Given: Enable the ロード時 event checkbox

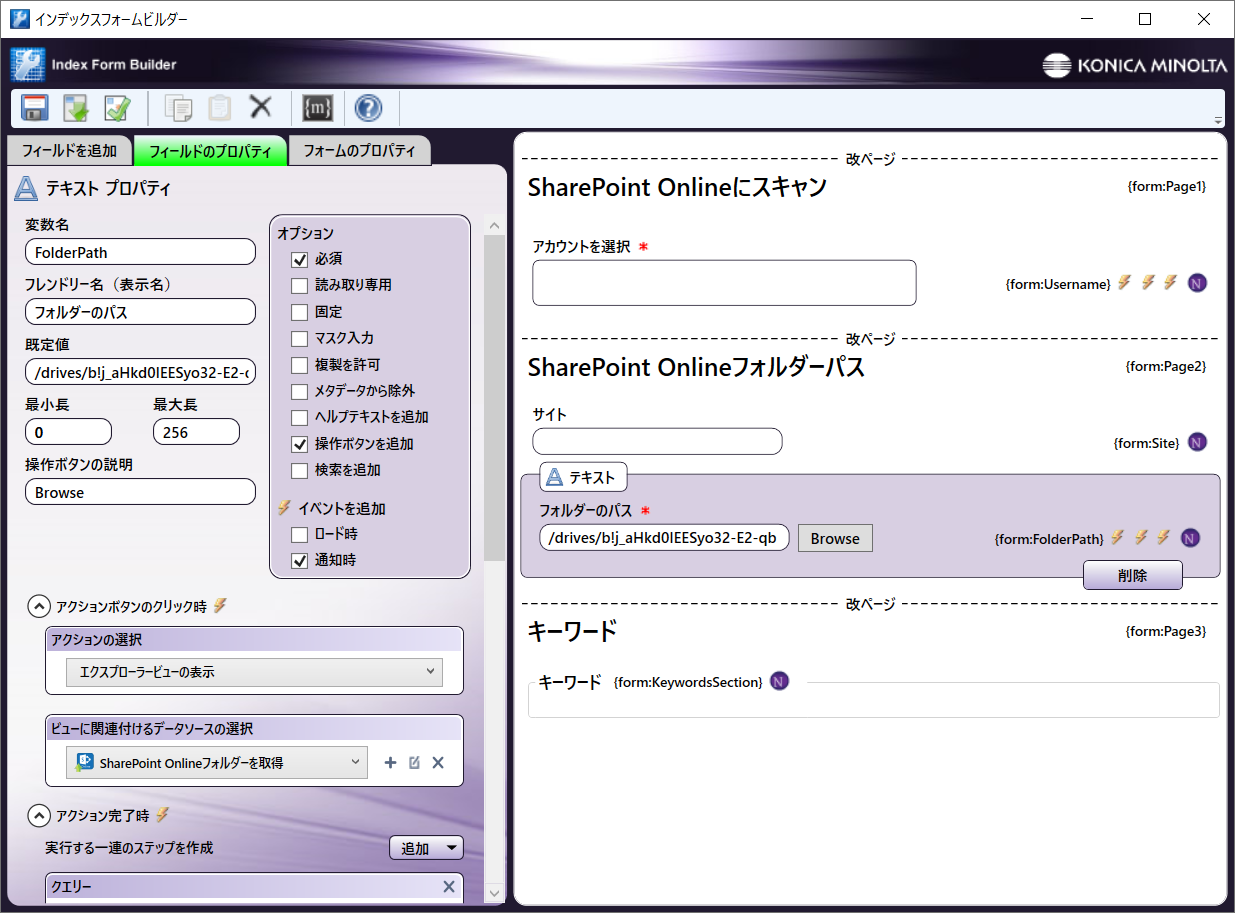Looking at the screenshot, I should pos(299,534).
